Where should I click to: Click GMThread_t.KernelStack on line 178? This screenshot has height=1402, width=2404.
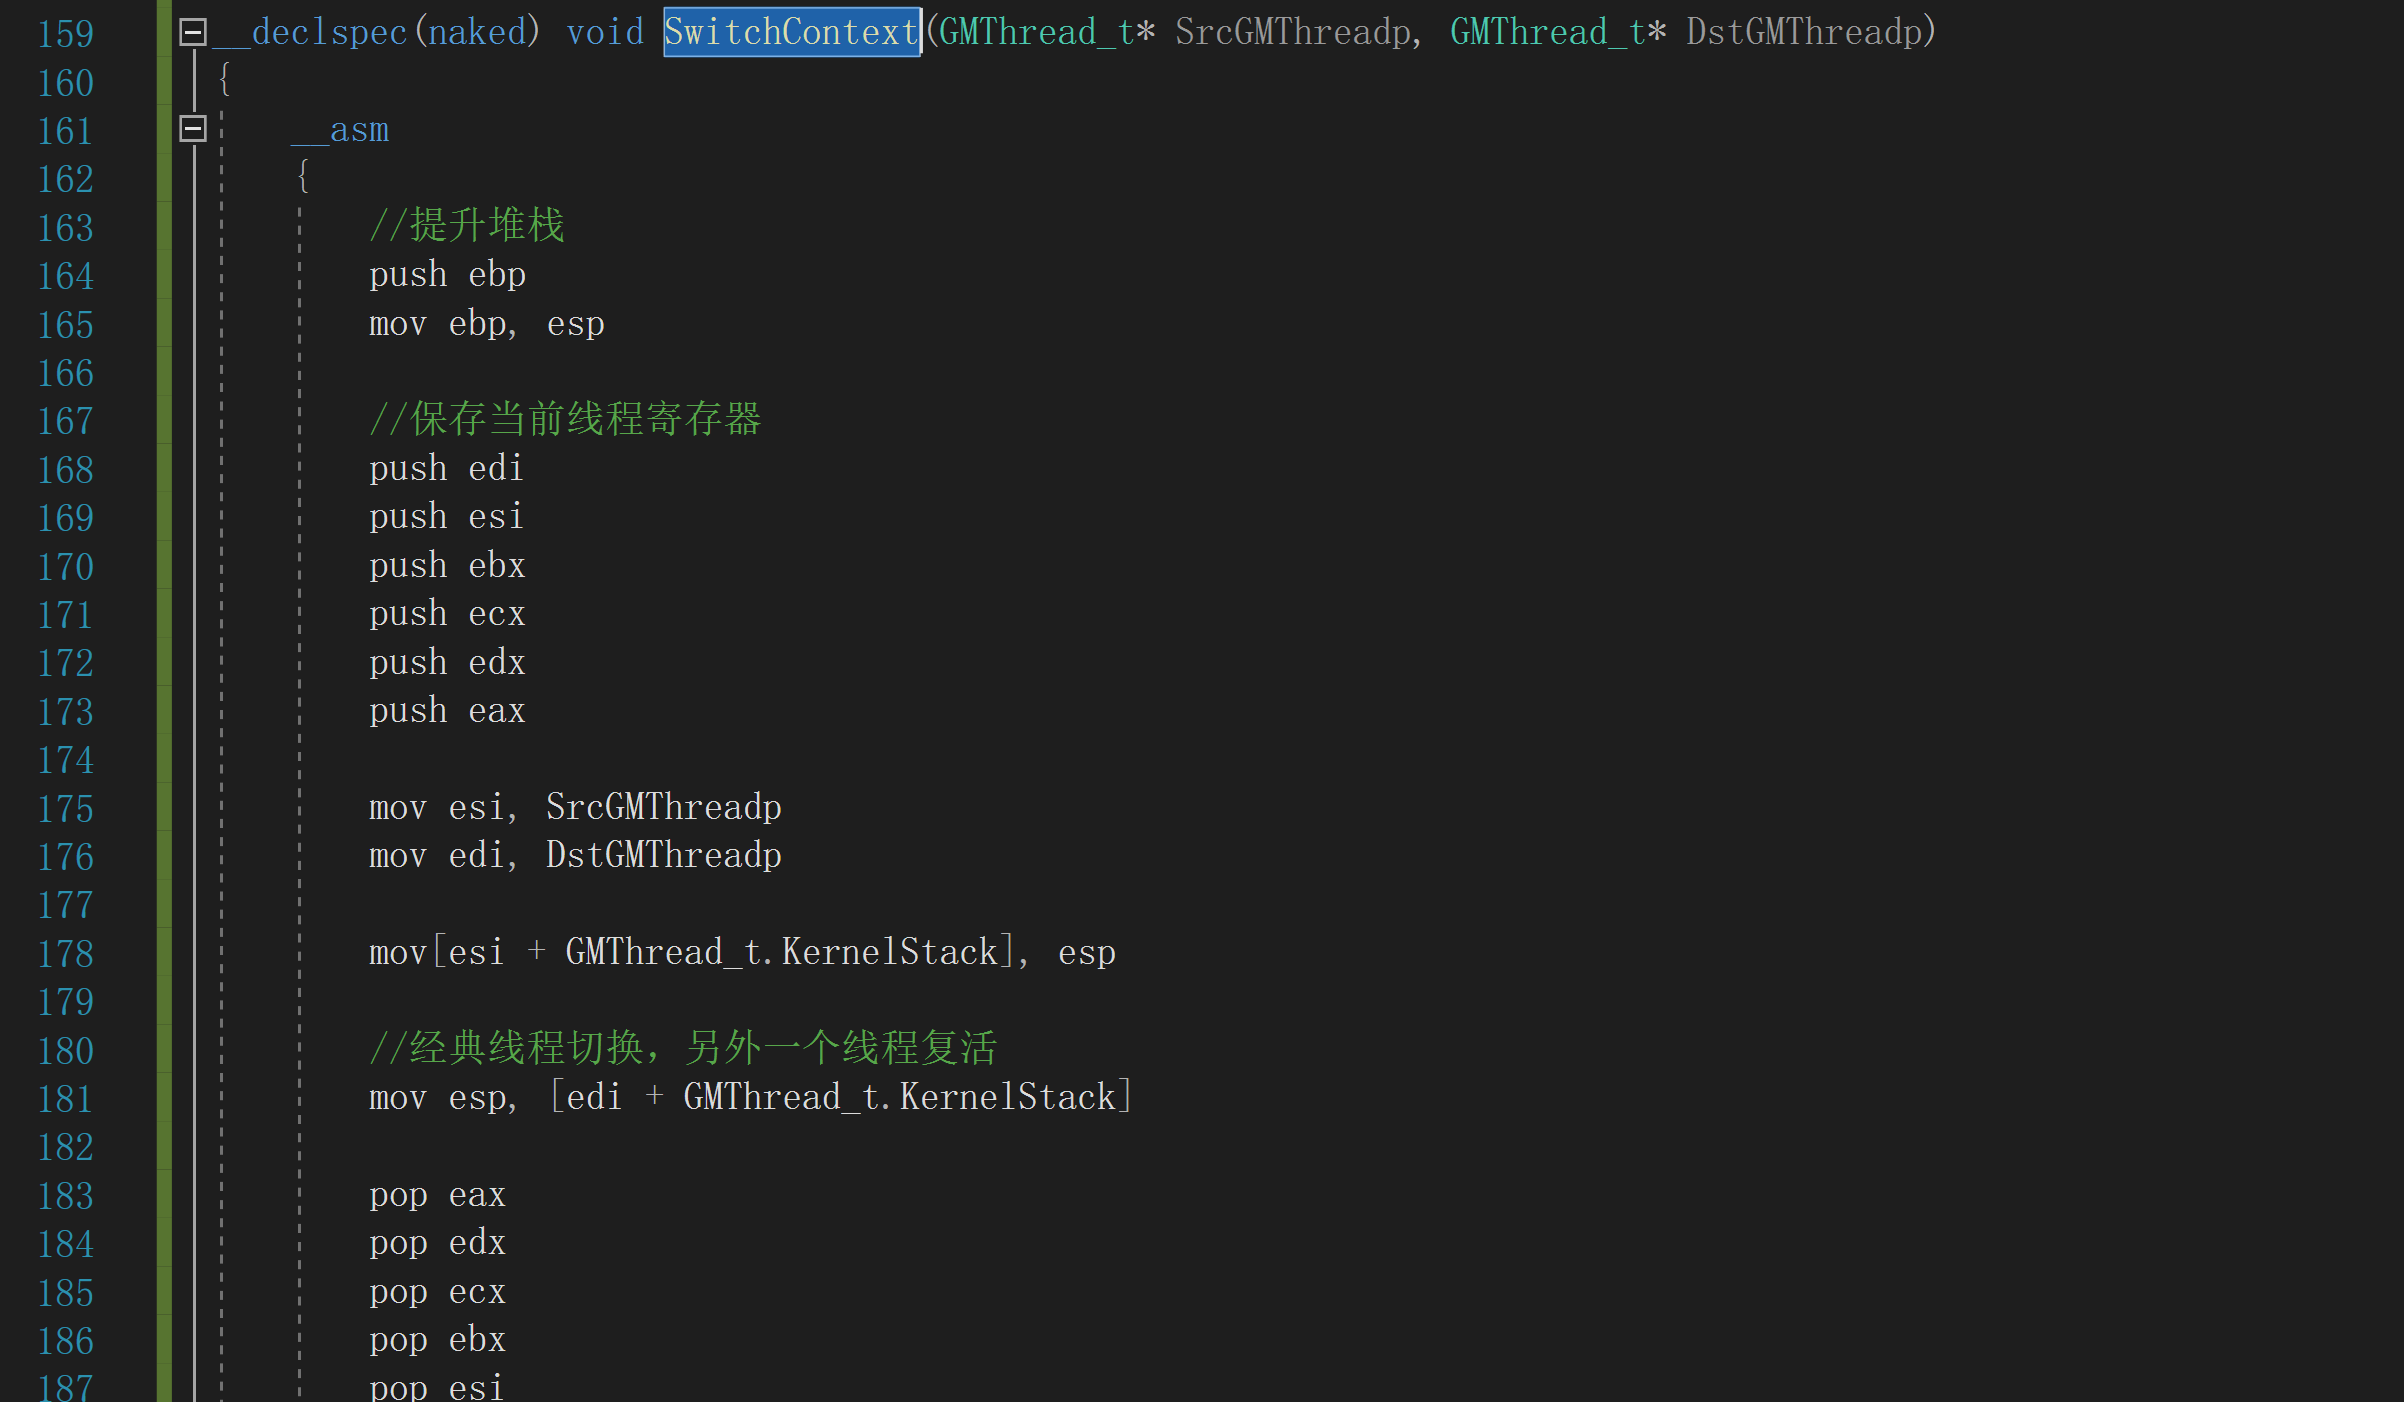click(x=782, y=953)
